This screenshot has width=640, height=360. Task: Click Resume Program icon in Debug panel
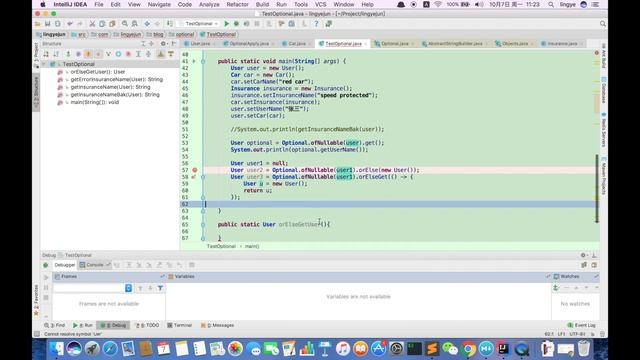46,277
